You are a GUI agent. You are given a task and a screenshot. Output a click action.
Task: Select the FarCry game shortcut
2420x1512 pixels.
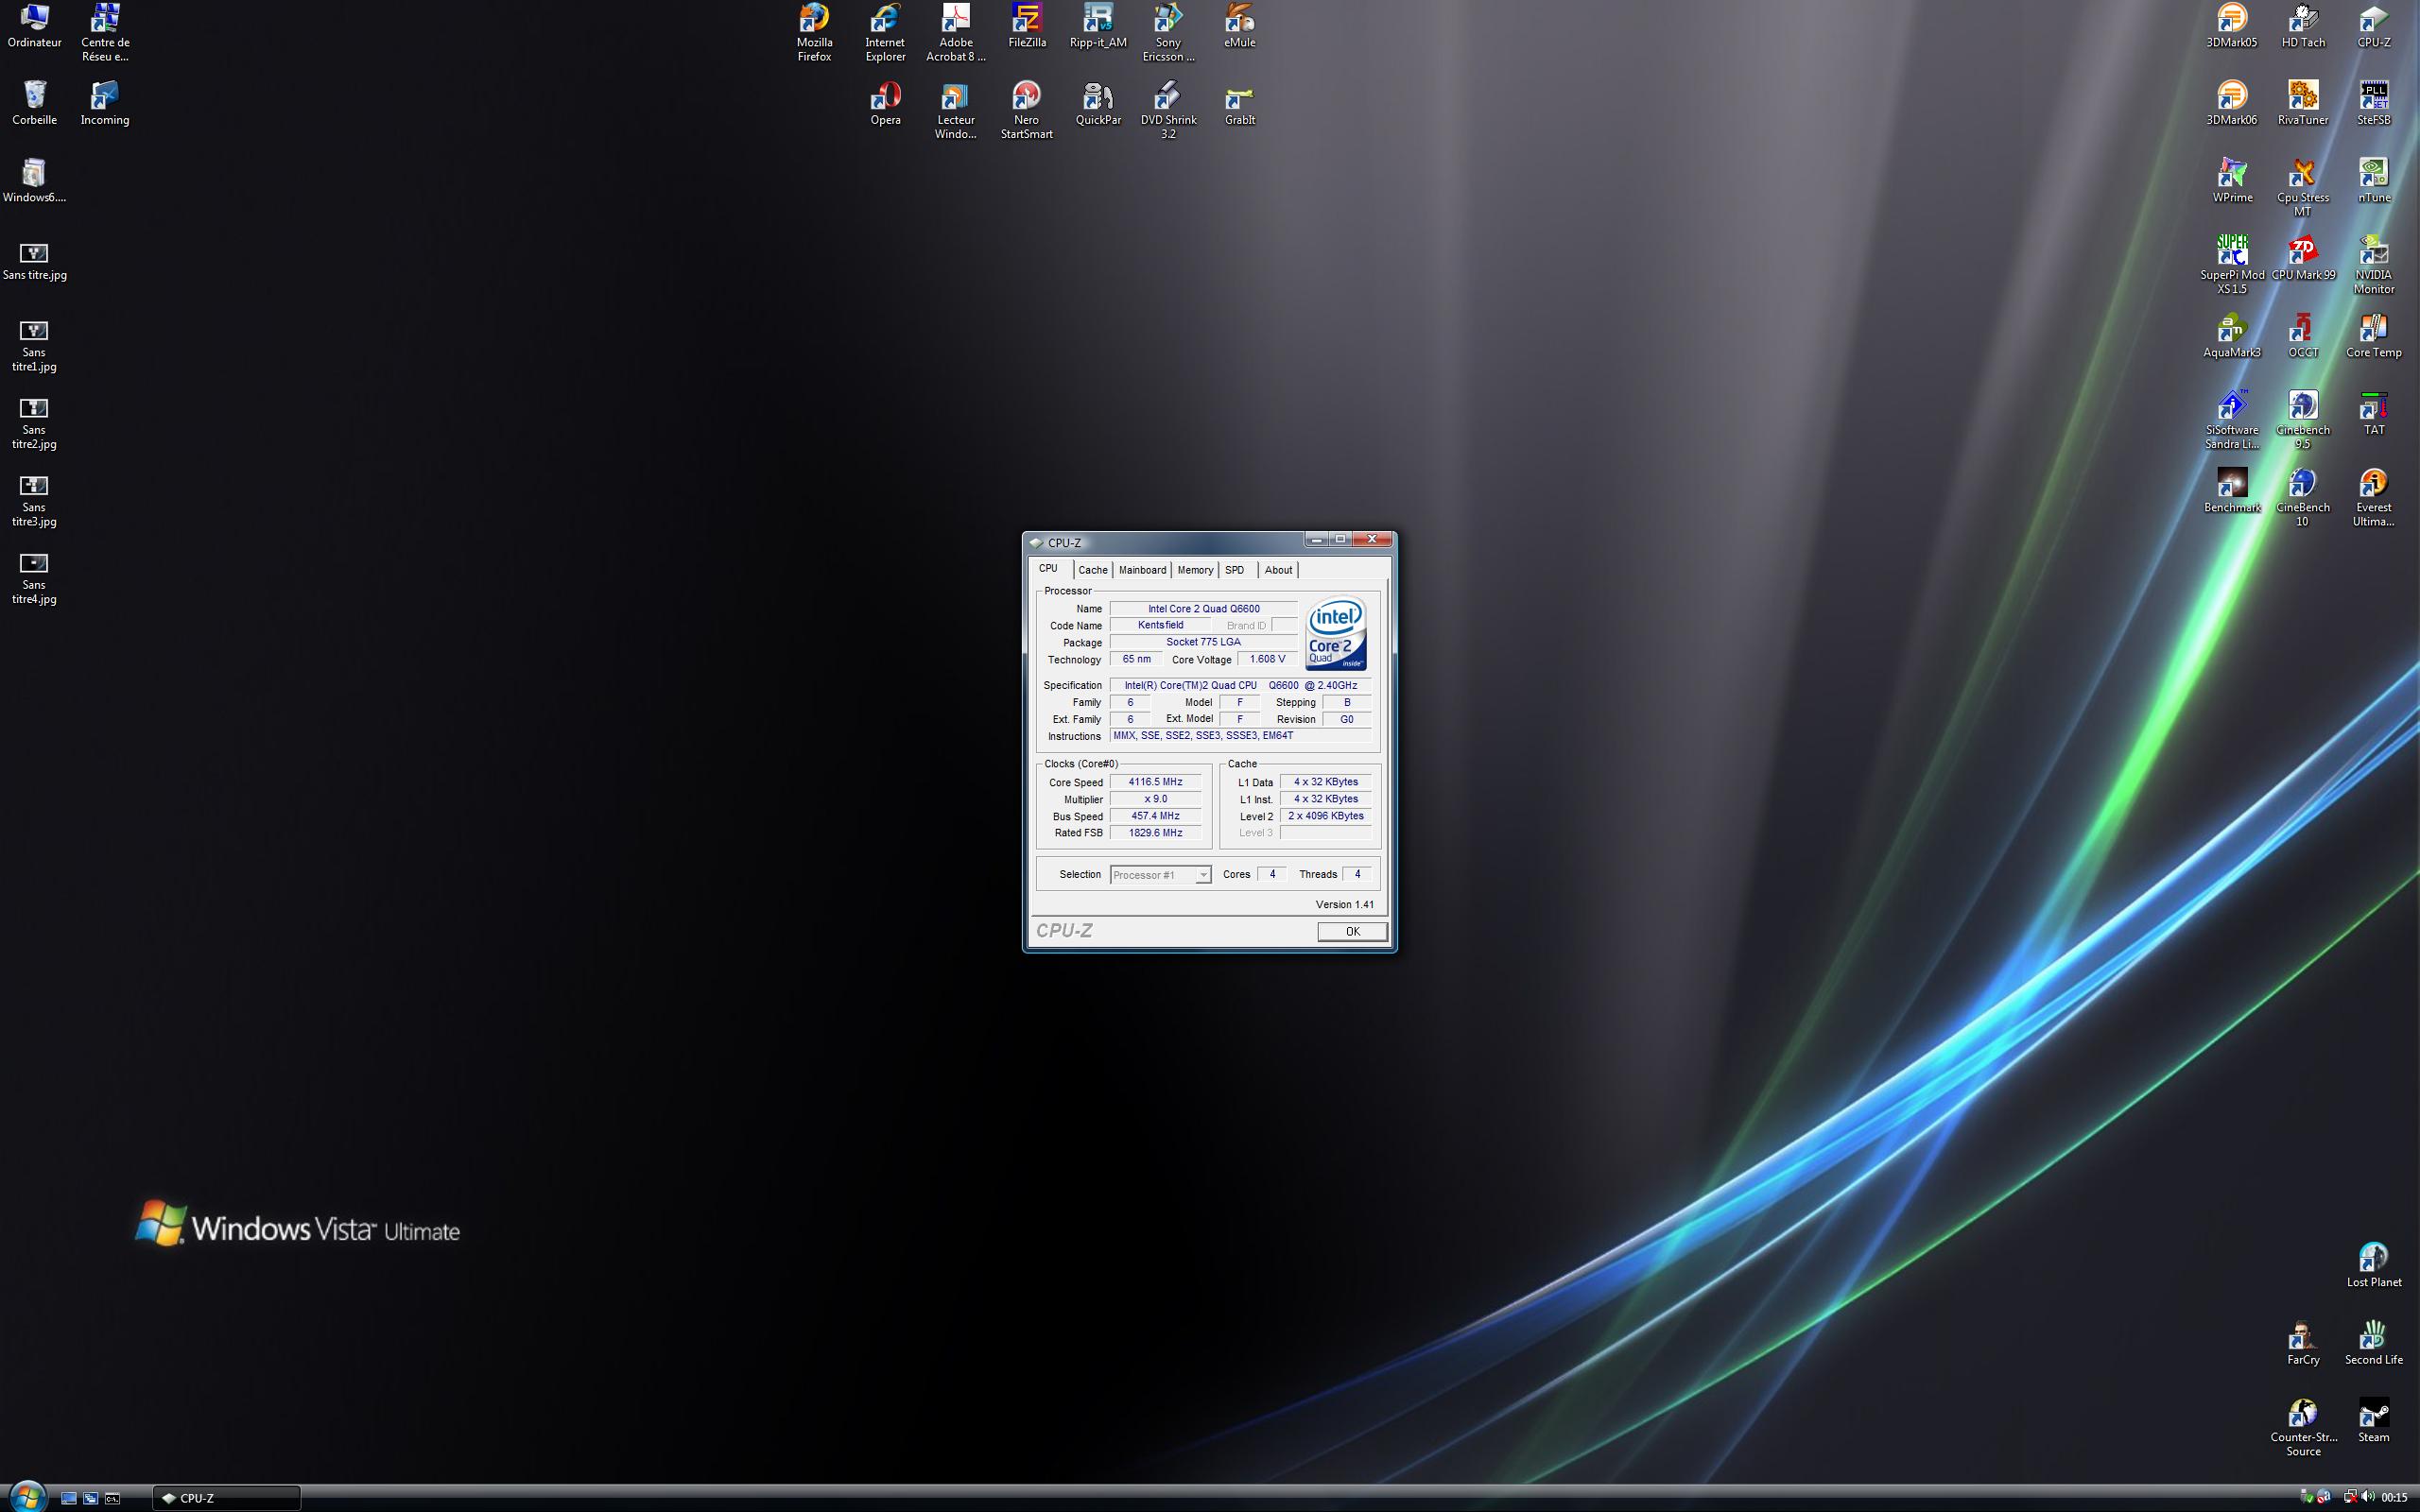2303,1343
